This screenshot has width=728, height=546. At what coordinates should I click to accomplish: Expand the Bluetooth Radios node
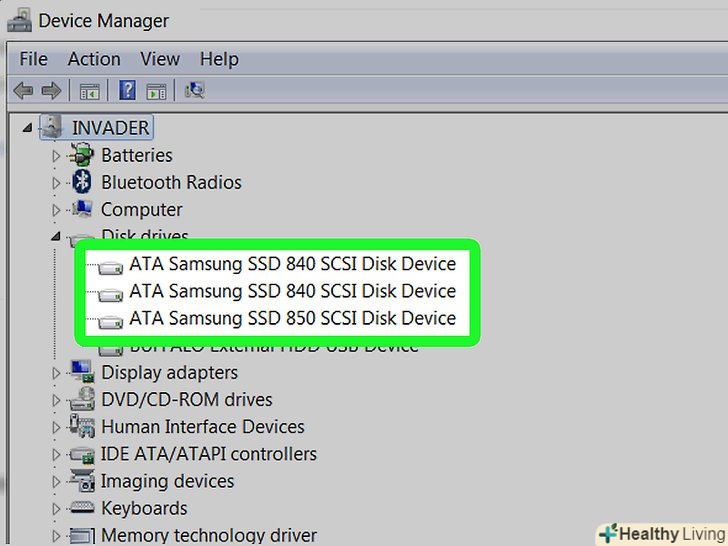(56, 183)
